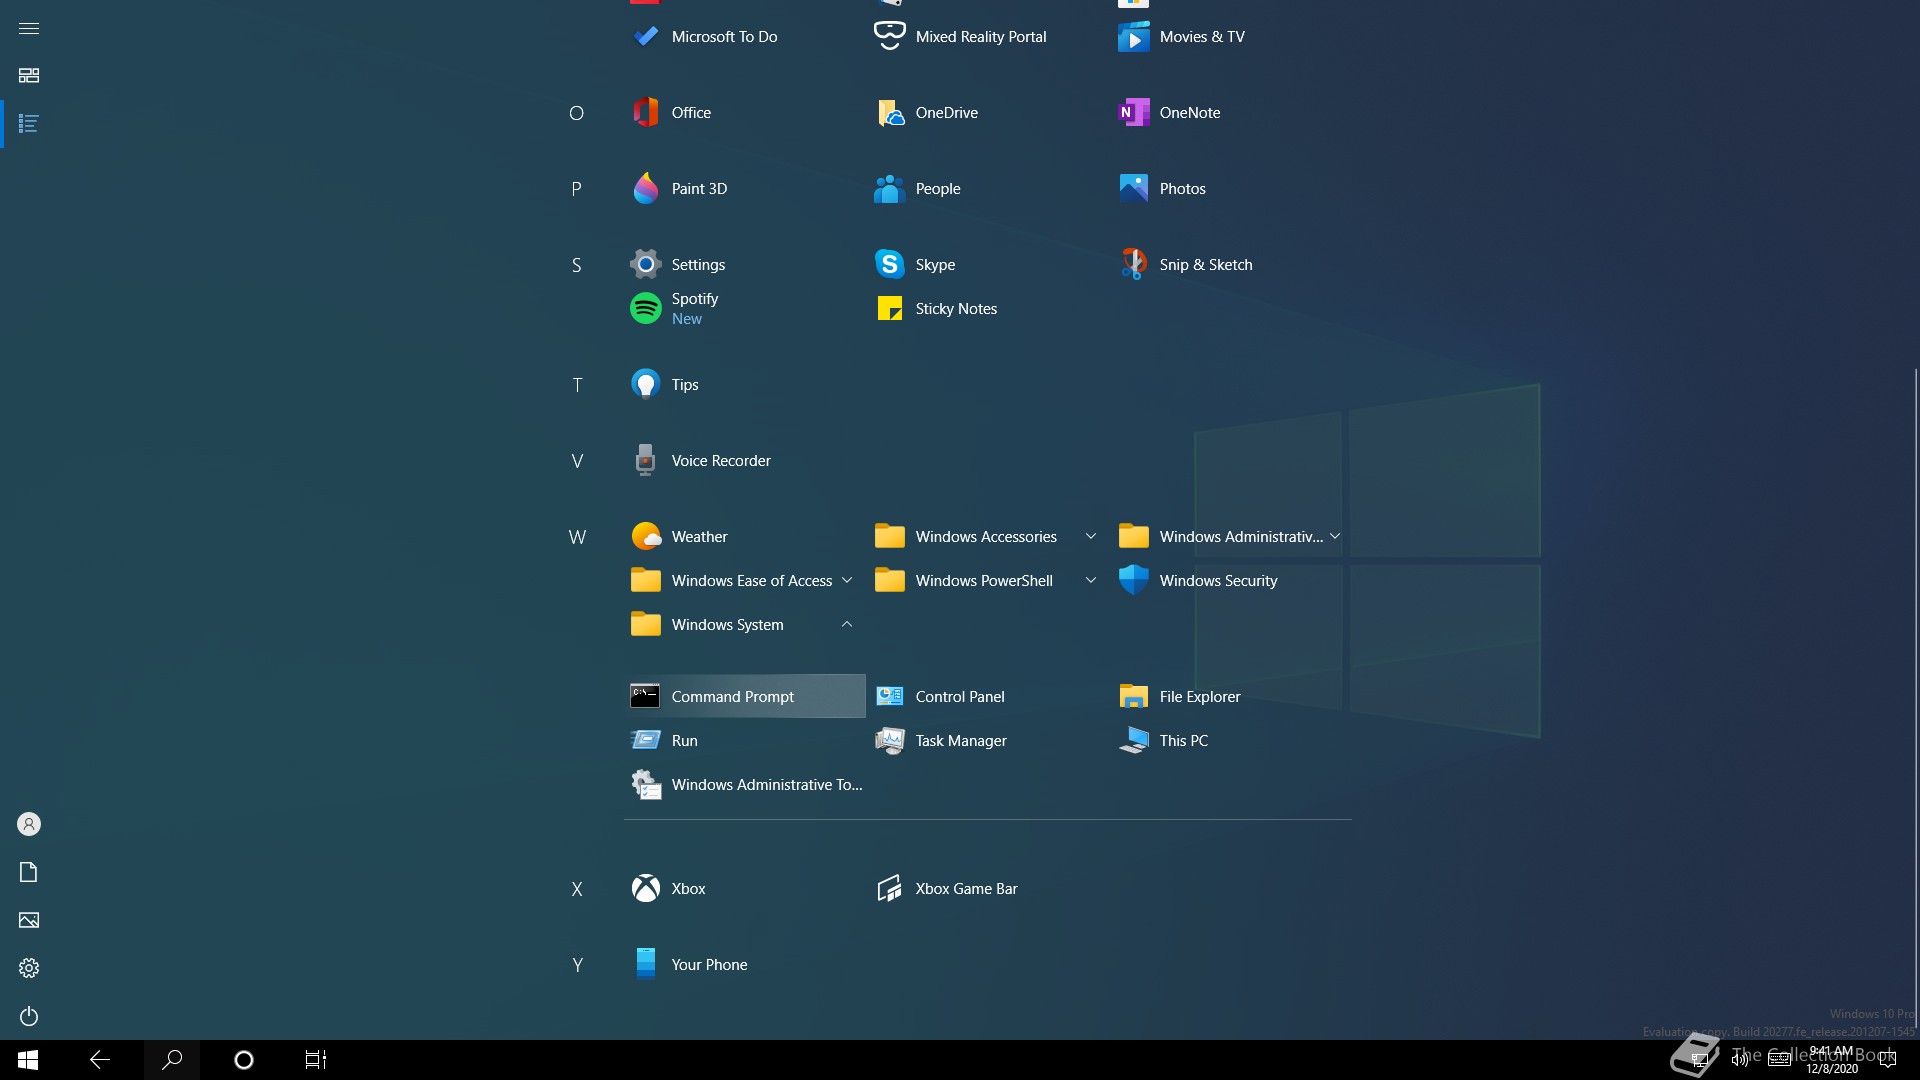Image resolution: width=1920 pixels, height=1080 pixels.
Task: Click the letter T group header
Action: click(577, 385)
